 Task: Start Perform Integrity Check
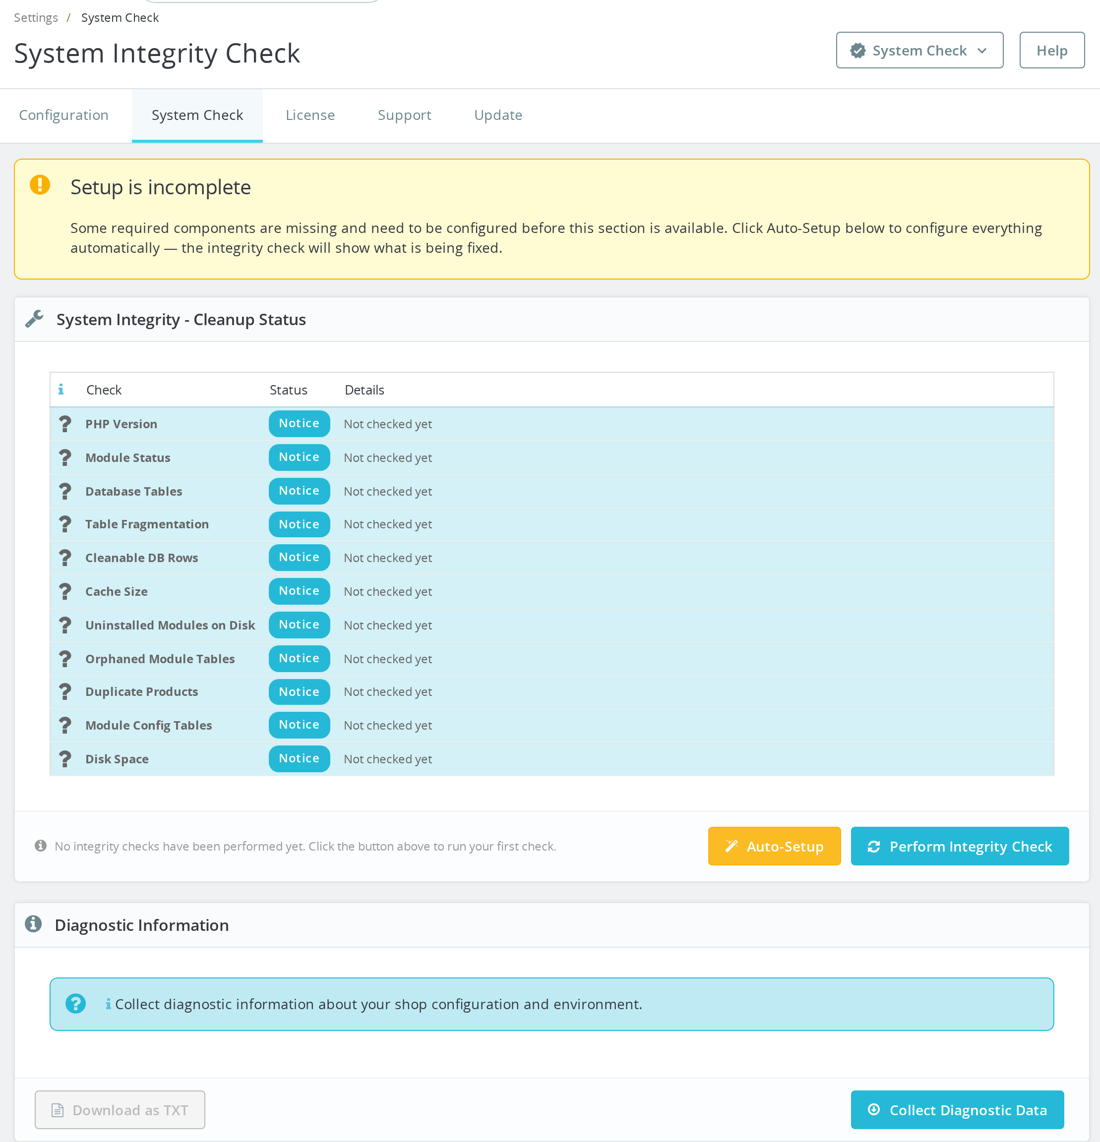click(x=960, y=846)
